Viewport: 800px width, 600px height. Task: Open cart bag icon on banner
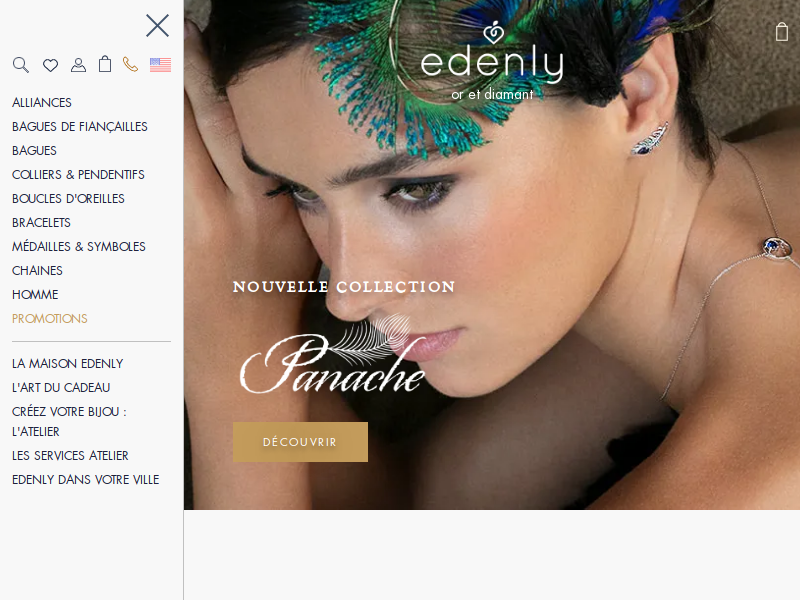782,32
